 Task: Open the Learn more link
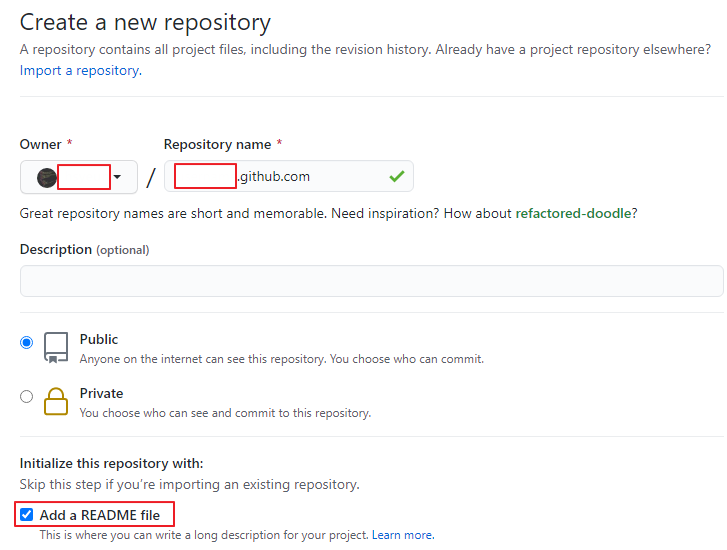point(402,535)
